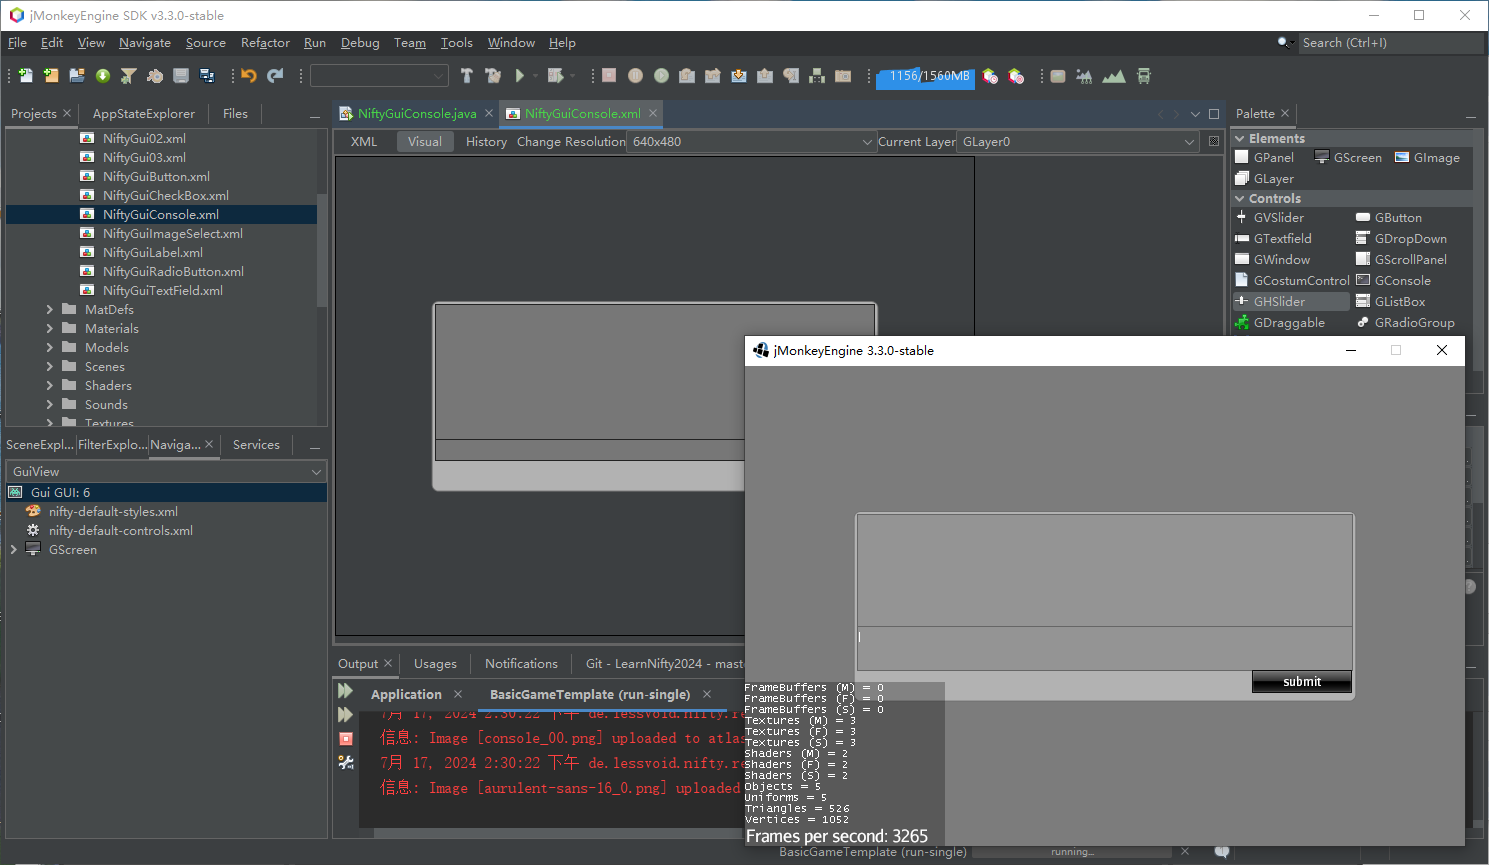Switch editor to Visual view

[425, 142]
